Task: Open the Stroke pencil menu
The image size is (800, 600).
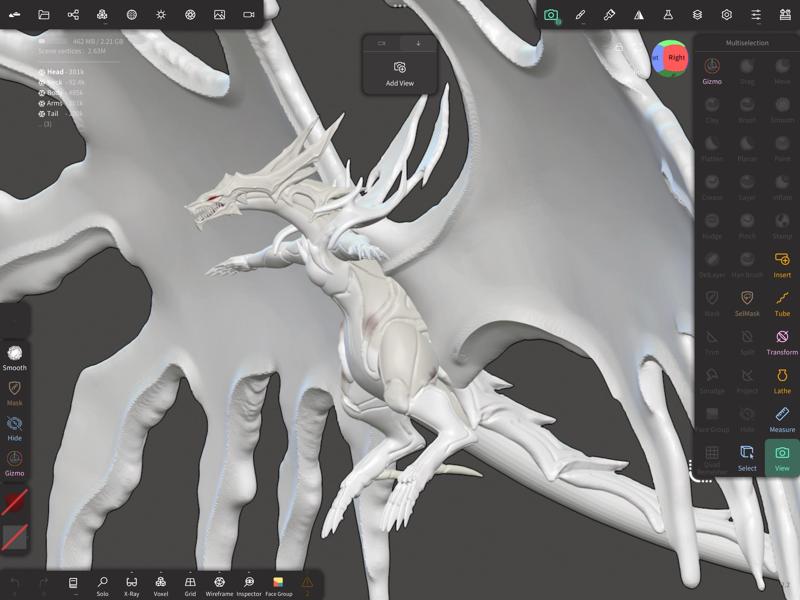Action: pos(580,15)
